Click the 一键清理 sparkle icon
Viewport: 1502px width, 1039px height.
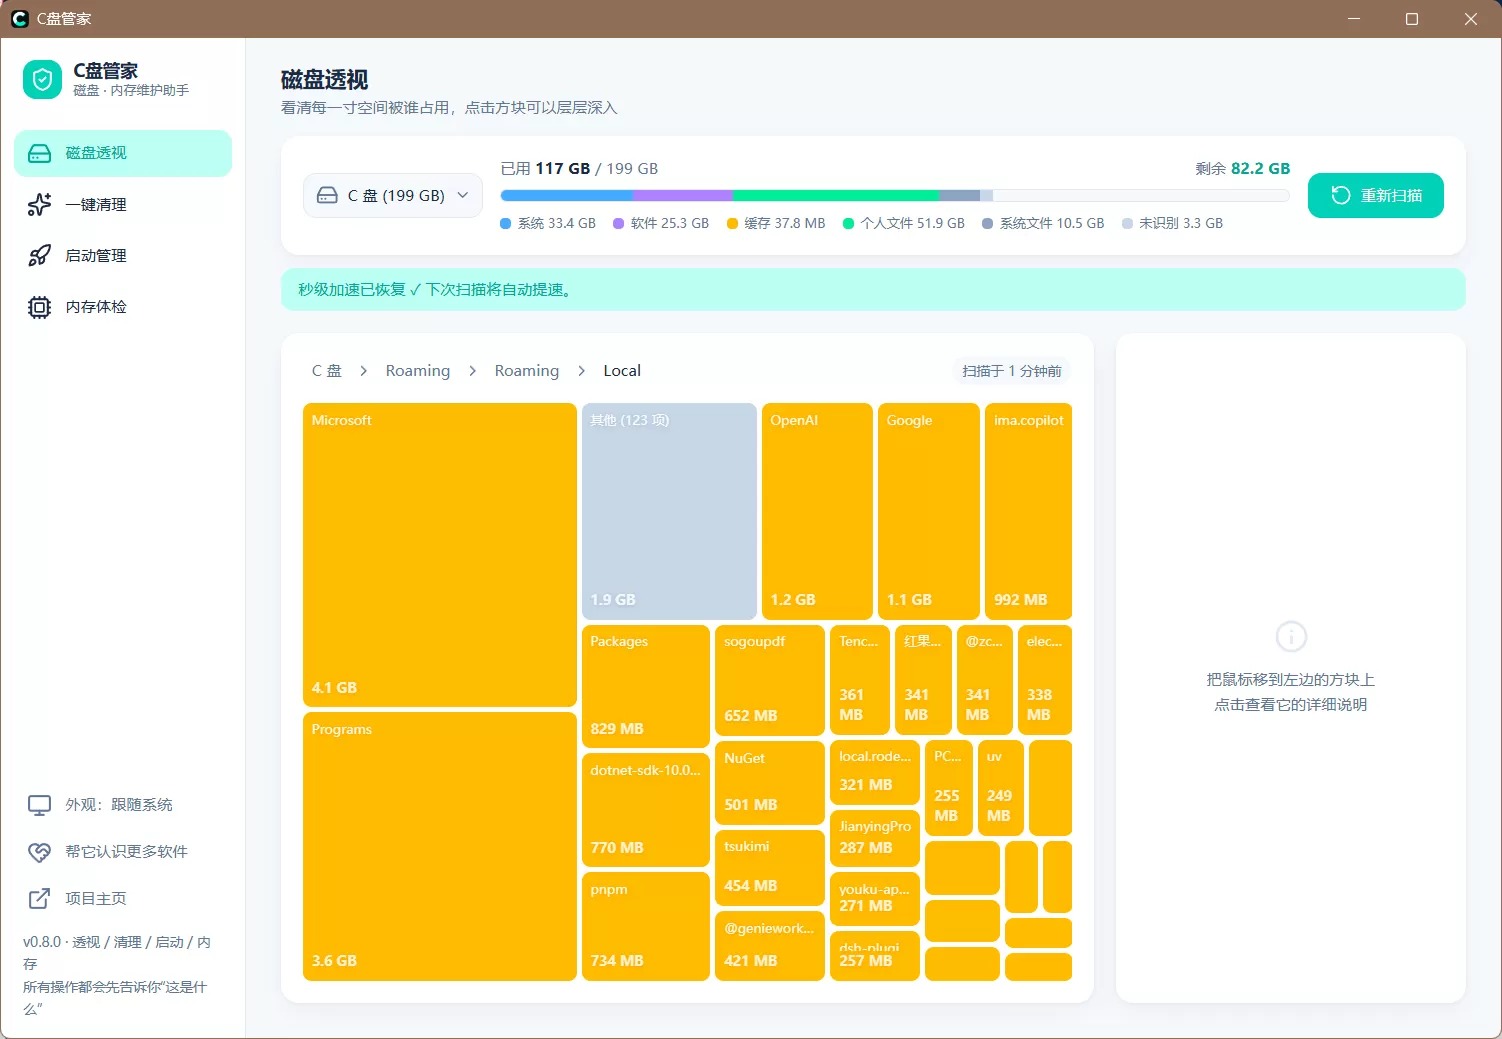(39, 204)
